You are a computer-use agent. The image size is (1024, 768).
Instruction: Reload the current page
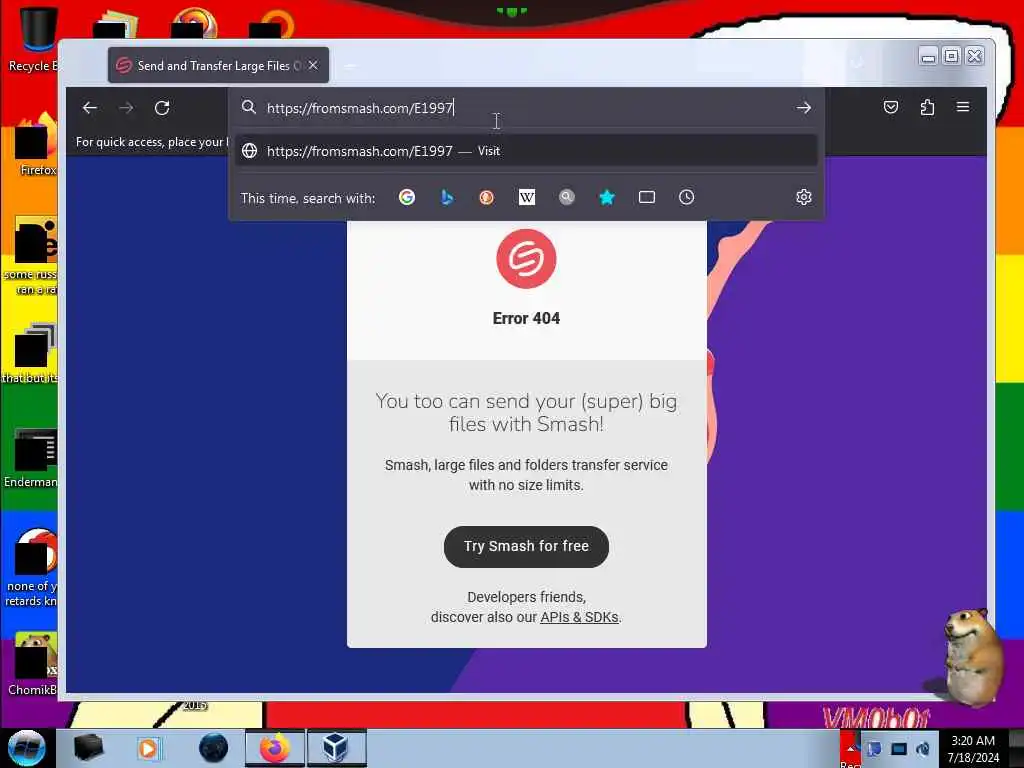point(162,108)
